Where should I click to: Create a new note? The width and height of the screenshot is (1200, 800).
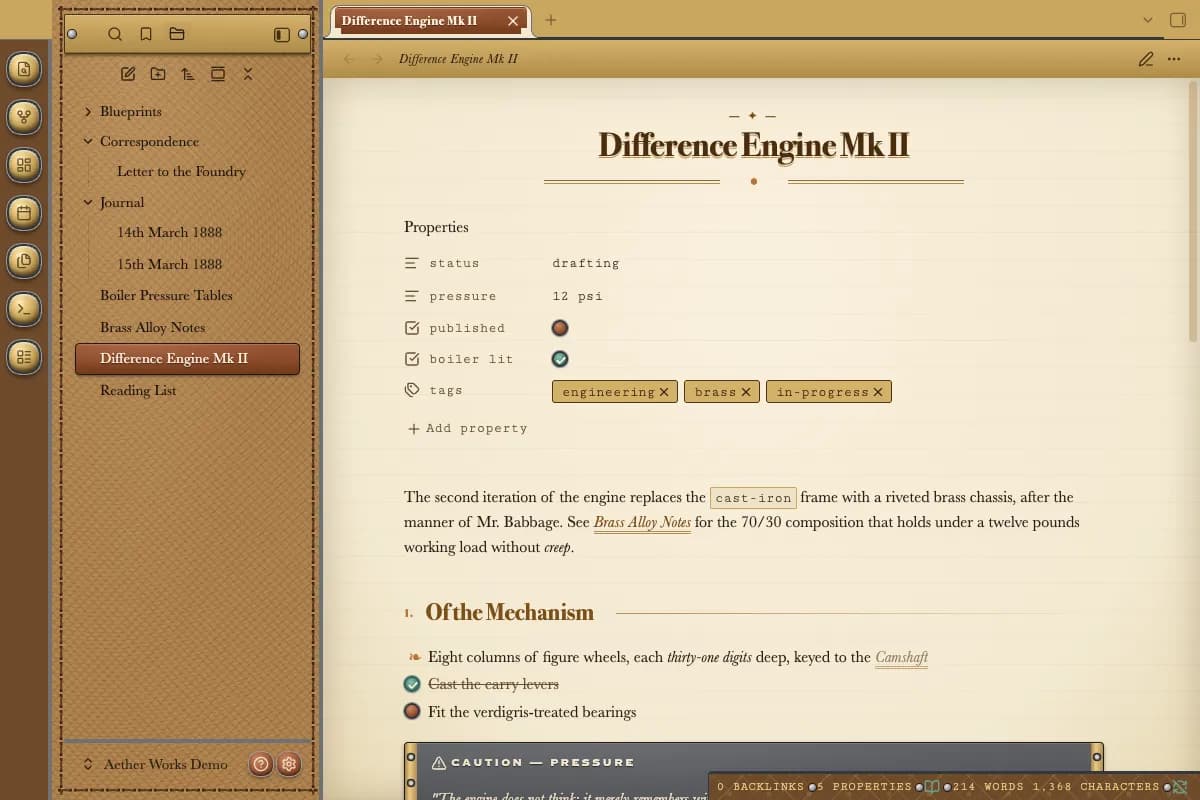click(128, 74)
